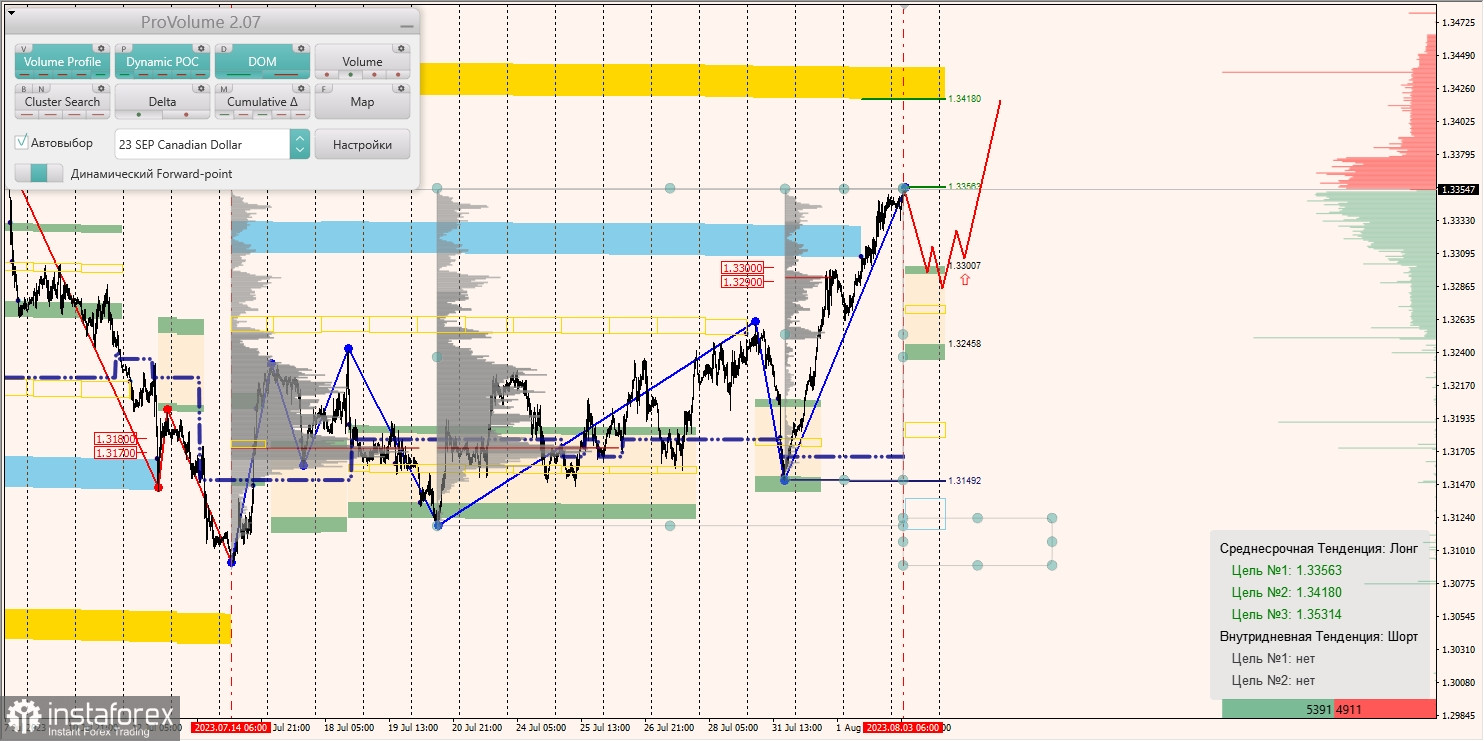Click Цель №2: 1.34180 in info panel
The width and height of the screenshot is (1484, 741).
pyautogui.click(x=1286, y=592)
